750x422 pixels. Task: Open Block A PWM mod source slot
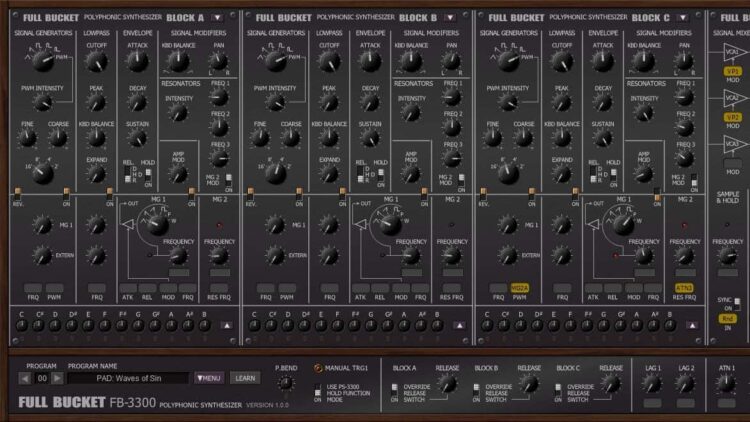[54, 288]
